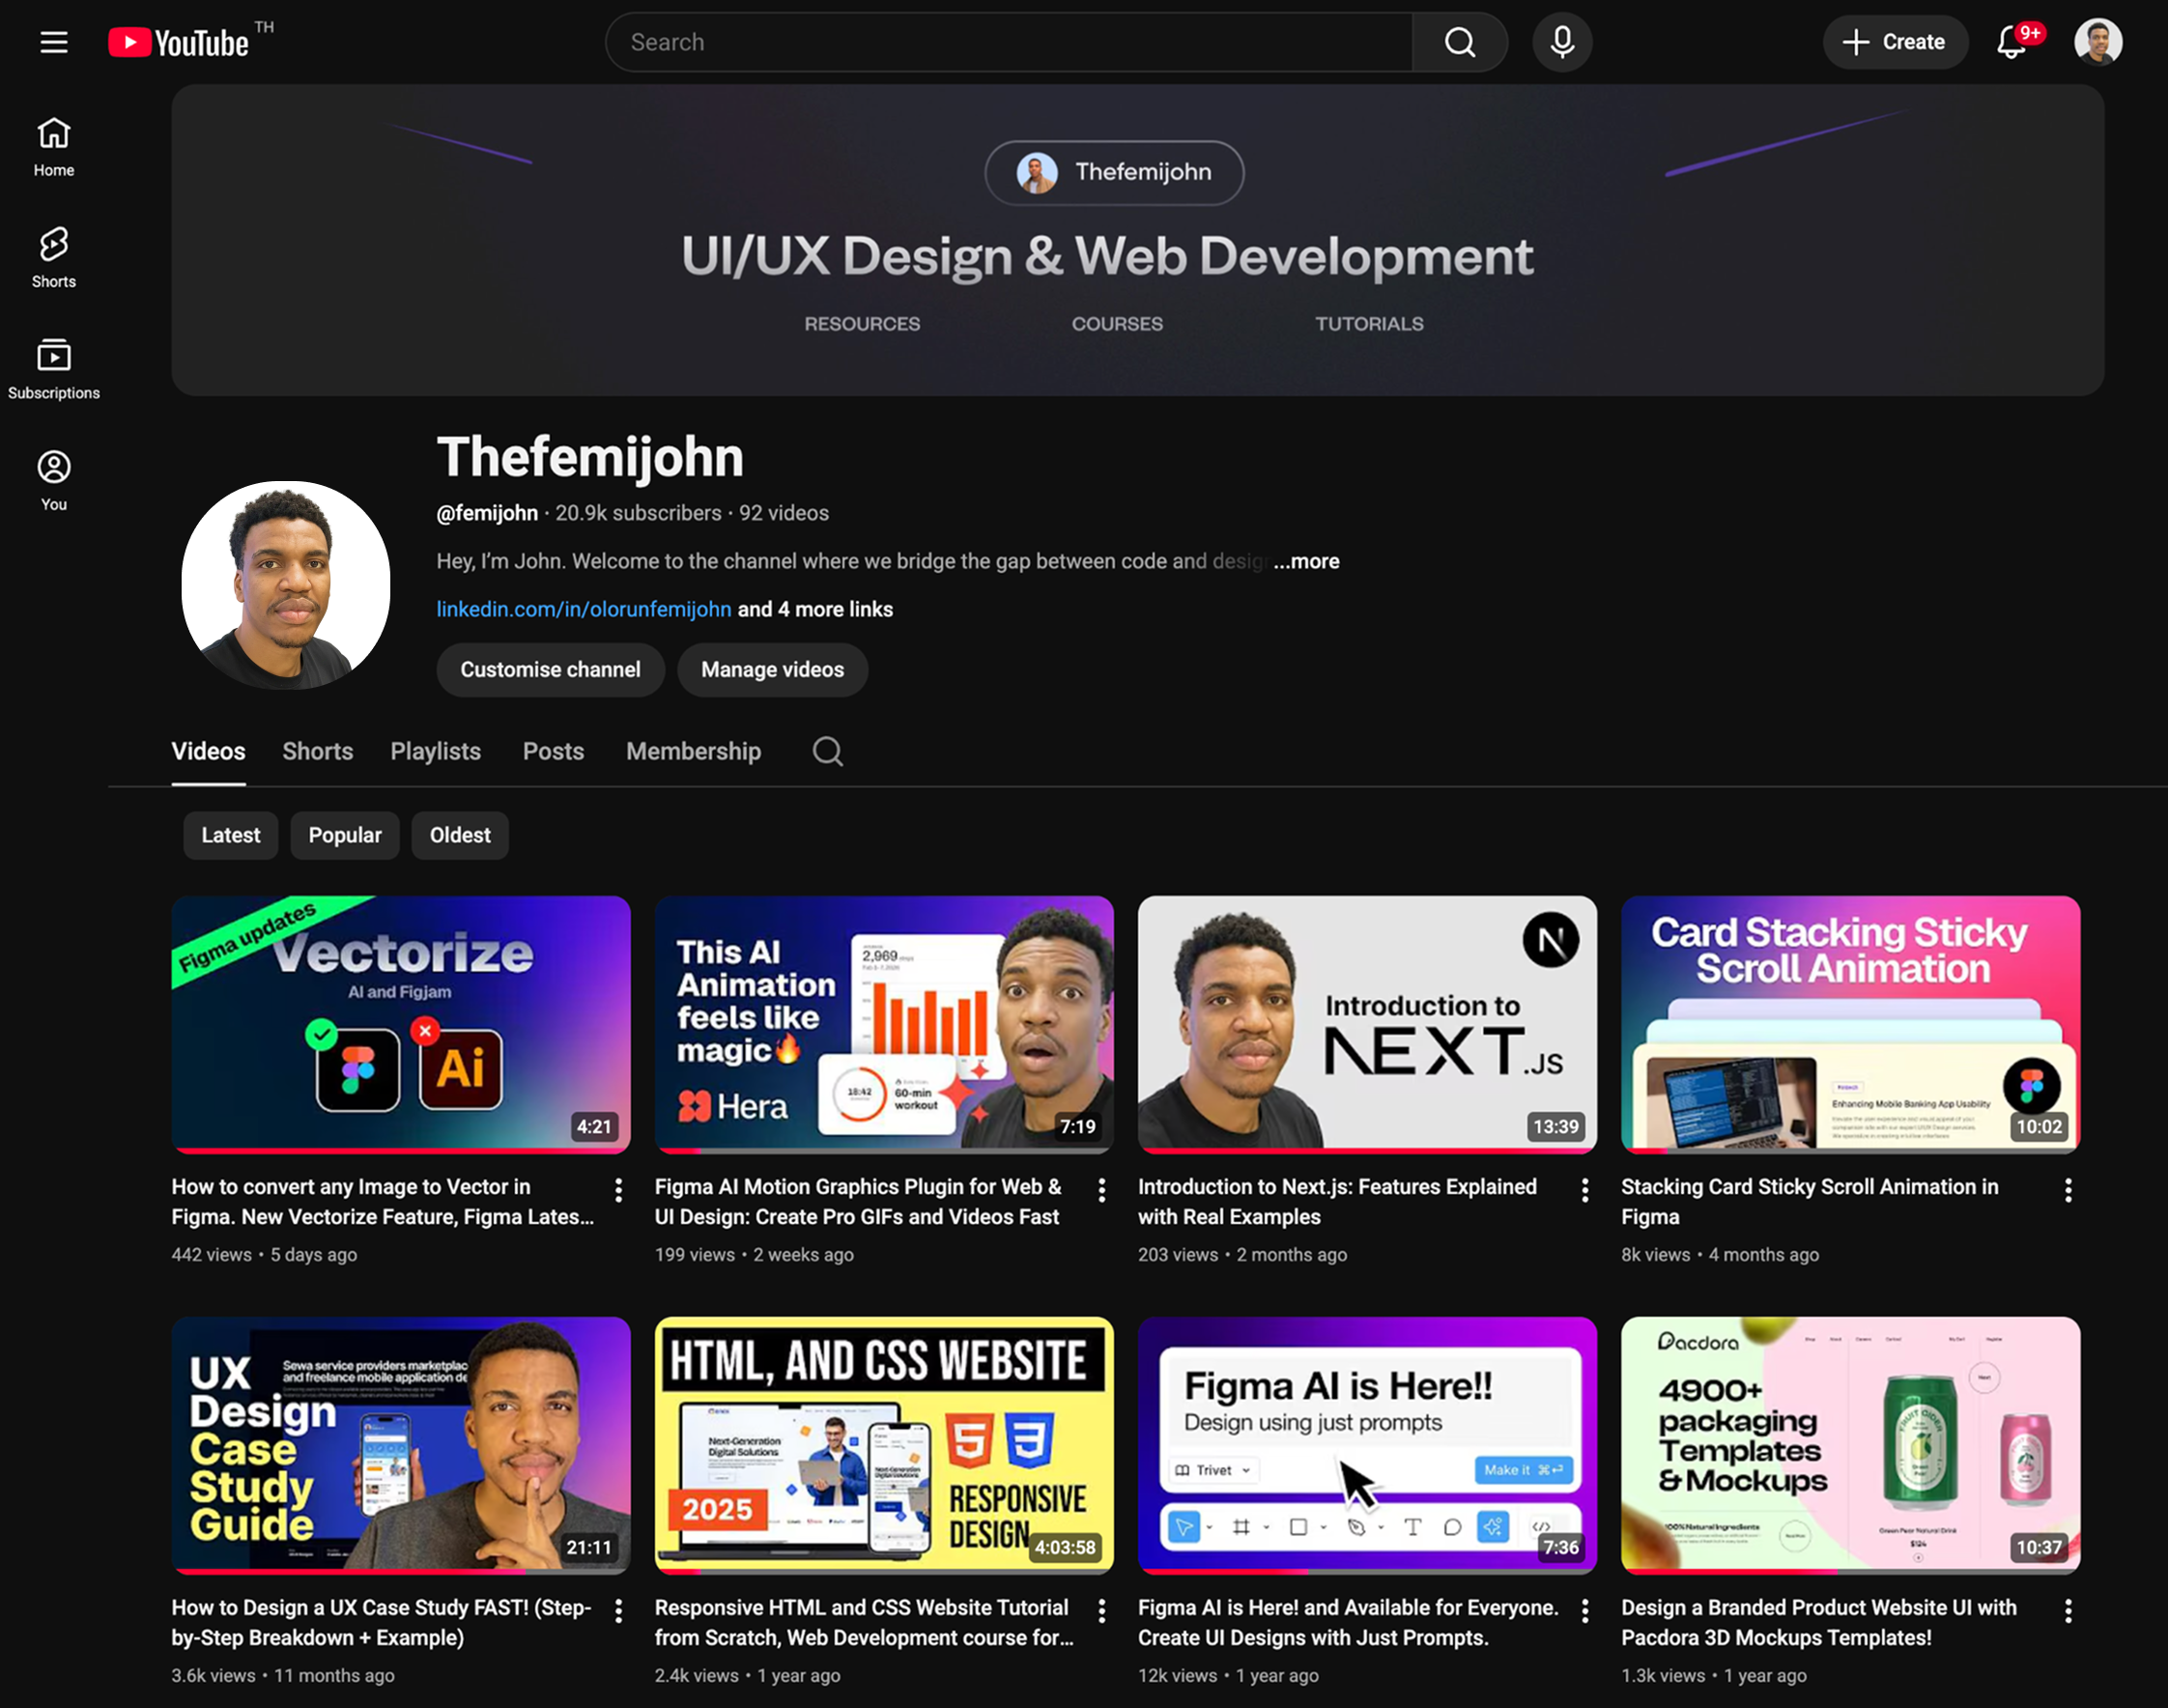Start voice search with microphone icon
2168x1708 pixels.
pyautogui.click(x=1562, y=42)
